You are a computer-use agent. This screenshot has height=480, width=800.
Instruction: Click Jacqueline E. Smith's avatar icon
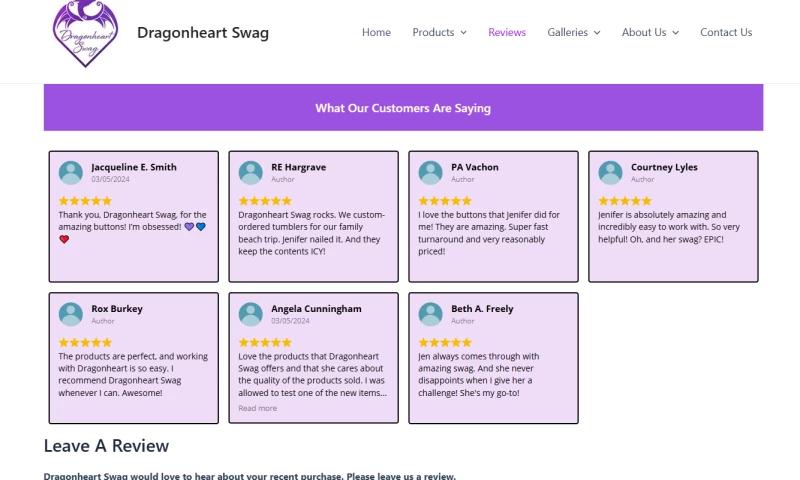click(71, 173)
